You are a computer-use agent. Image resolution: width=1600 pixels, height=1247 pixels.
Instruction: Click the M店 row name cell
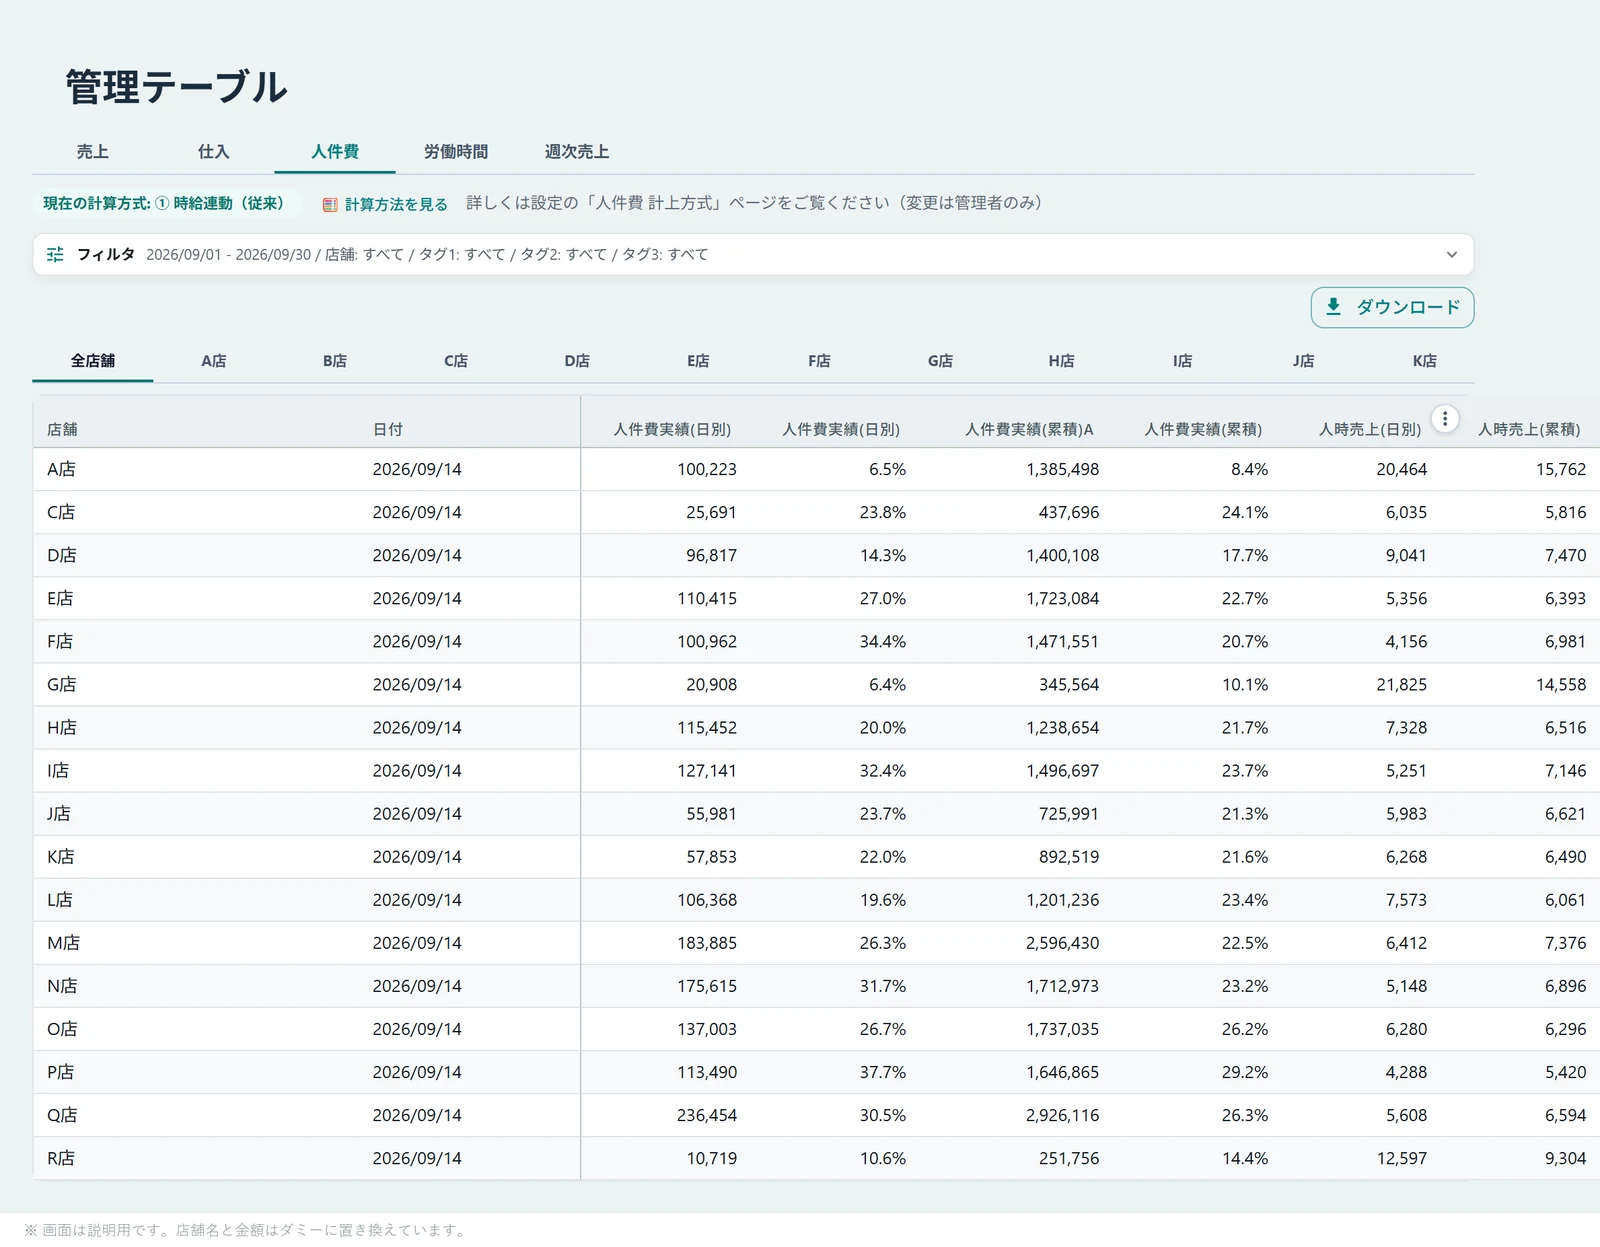(x=64, y=942)
